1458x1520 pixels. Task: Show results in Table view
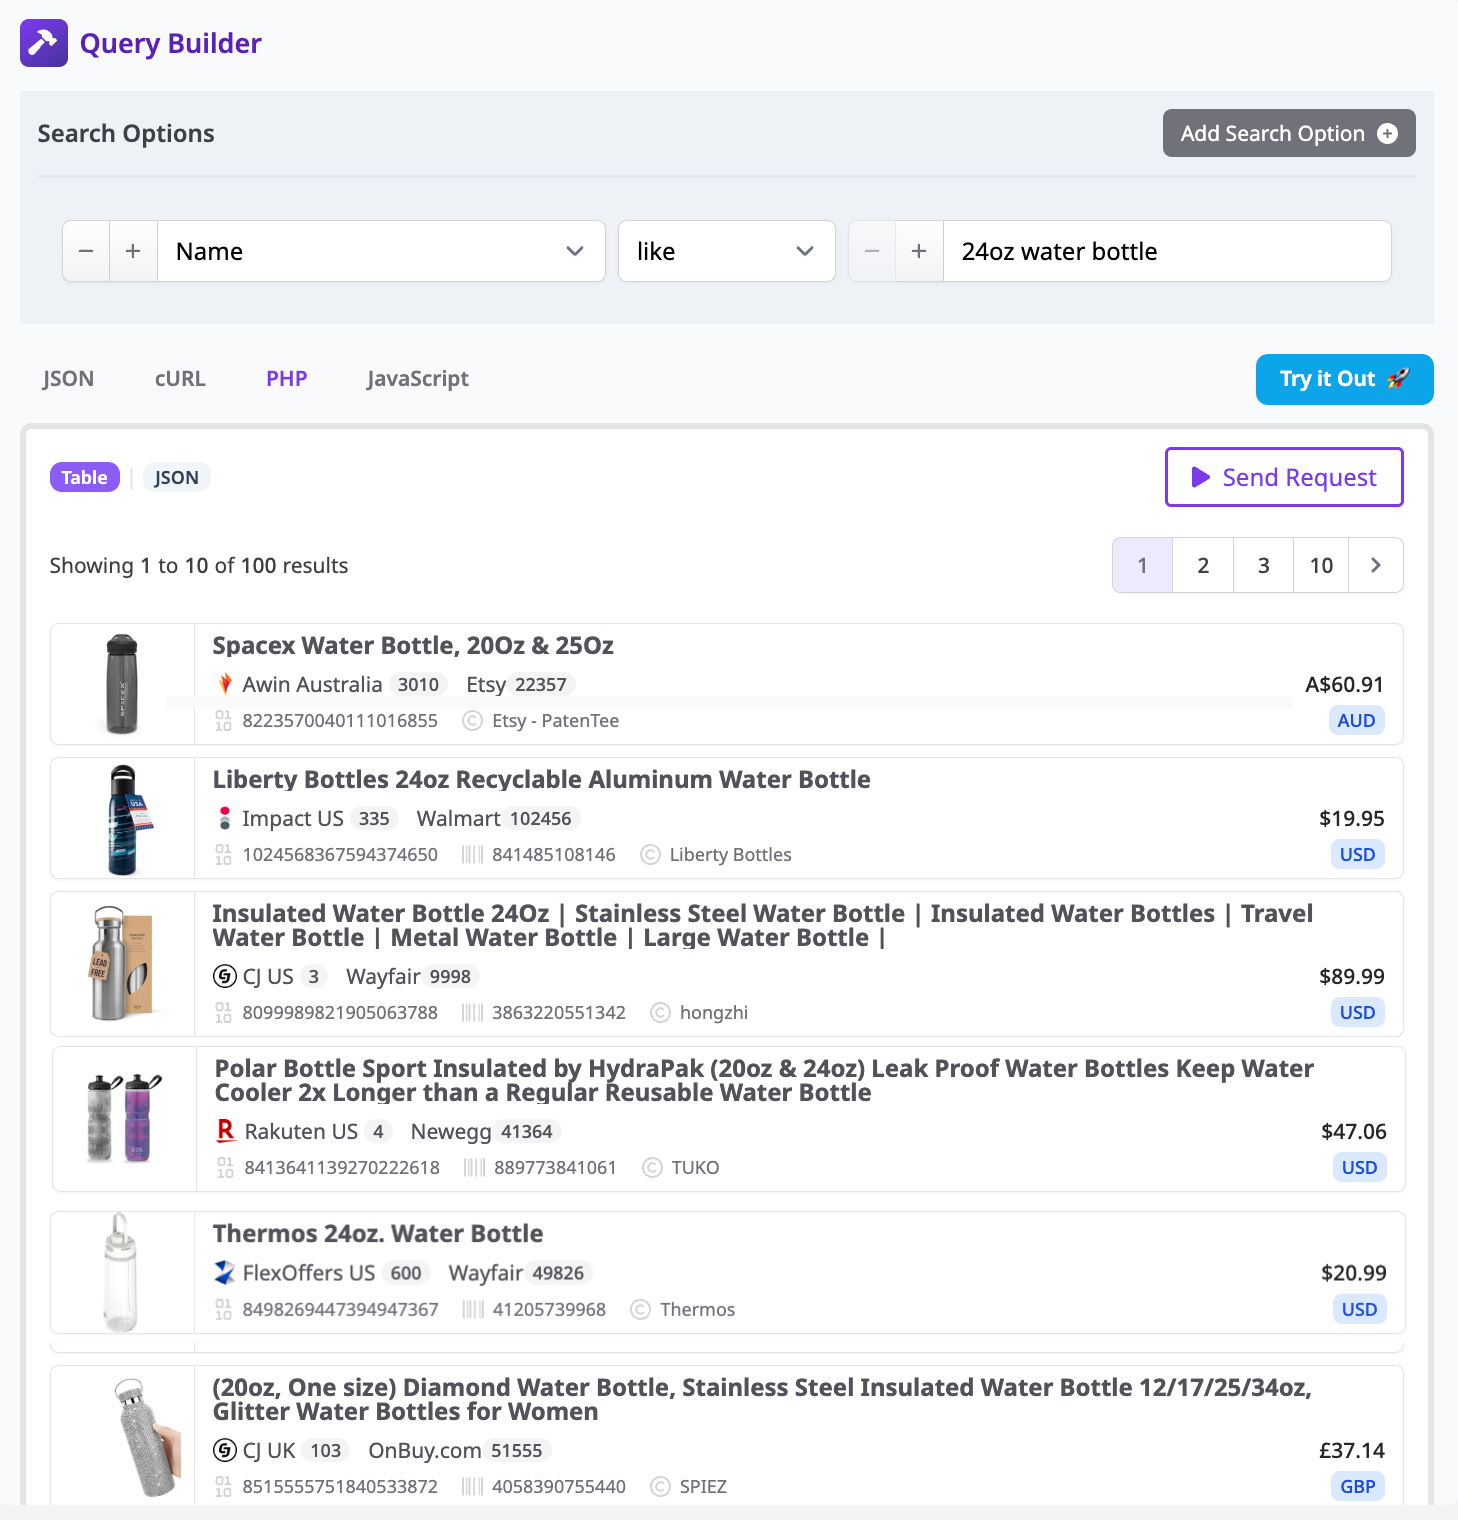(85, 477)
